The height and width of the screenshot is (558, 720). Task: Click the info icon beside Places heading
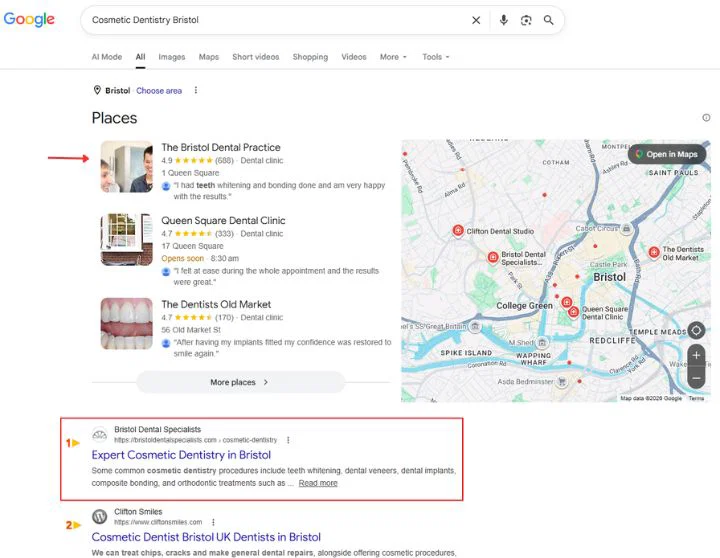(x=706, y=118)
